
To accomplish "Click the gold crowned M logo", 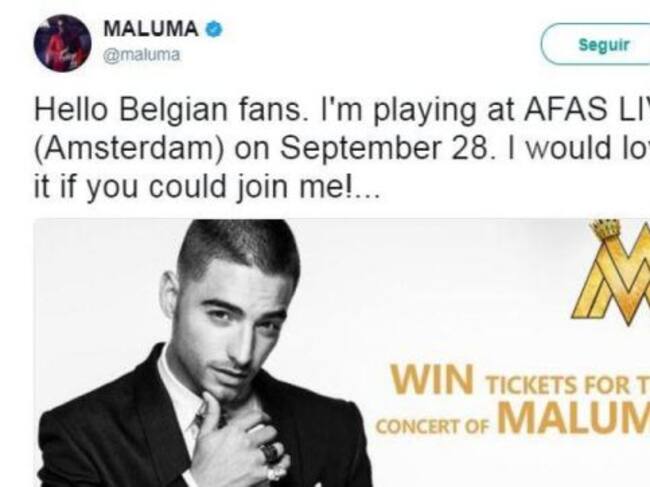I will click(x=611, y=273).
